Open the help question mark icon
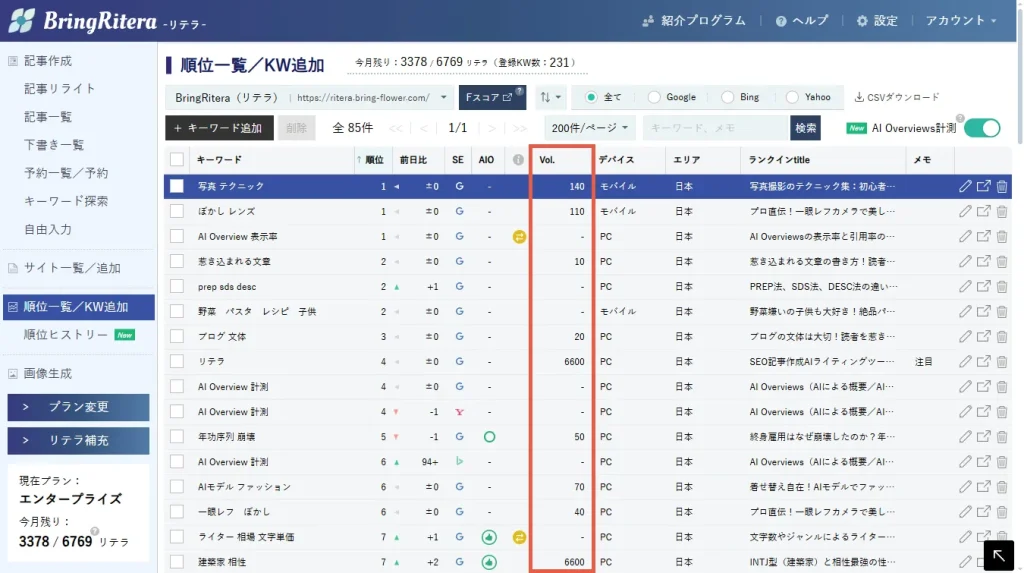 point(780,21)
